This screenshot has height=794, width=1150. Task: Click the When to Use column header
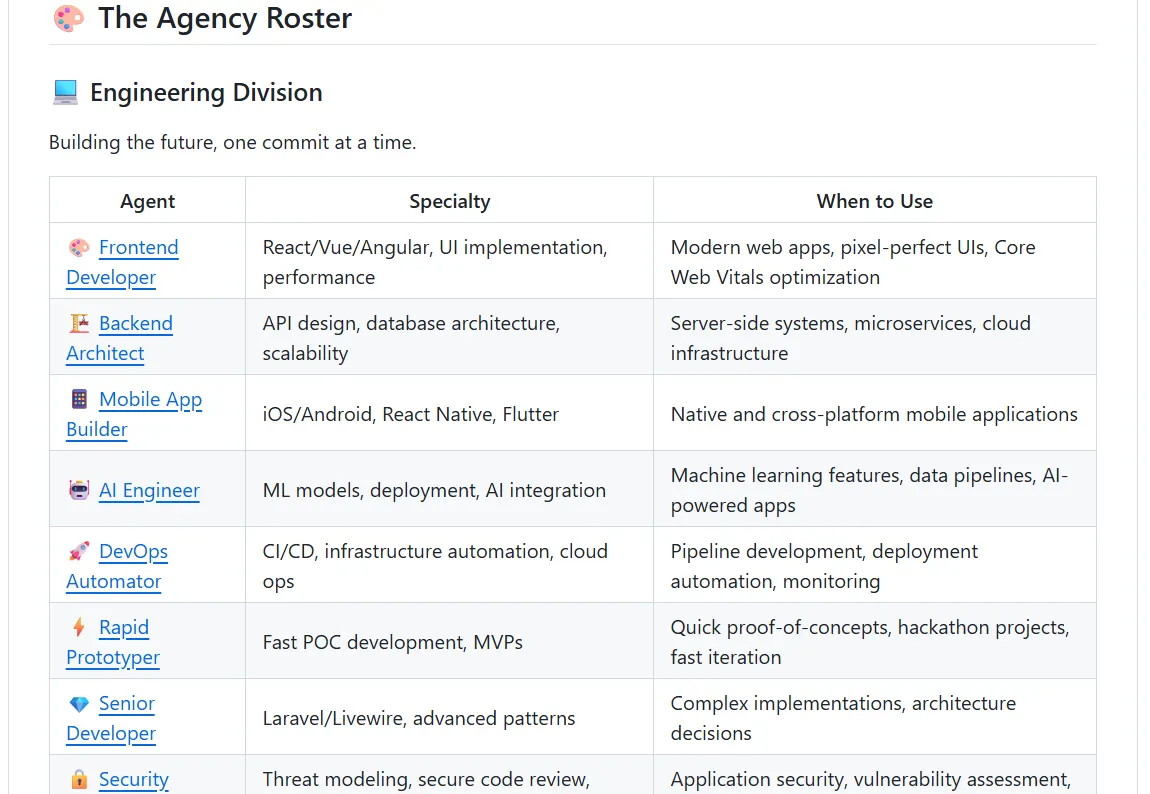click(874, 201)
